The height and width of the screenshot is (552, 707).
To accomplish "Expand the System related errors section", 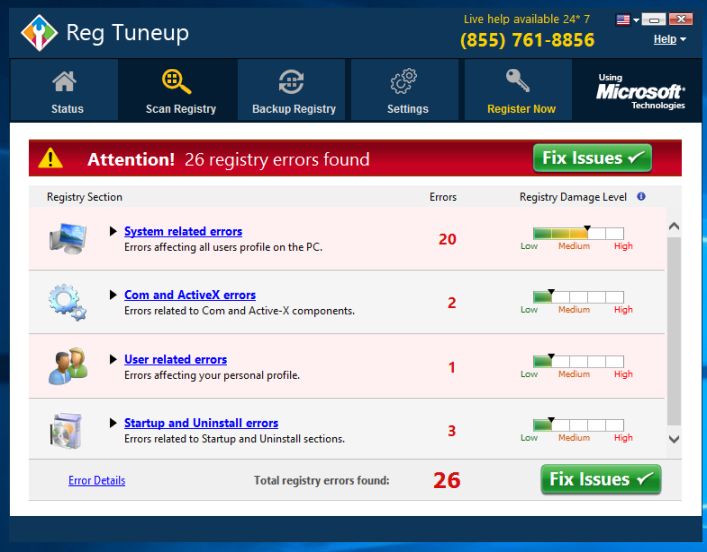I will tap(113, 231).
